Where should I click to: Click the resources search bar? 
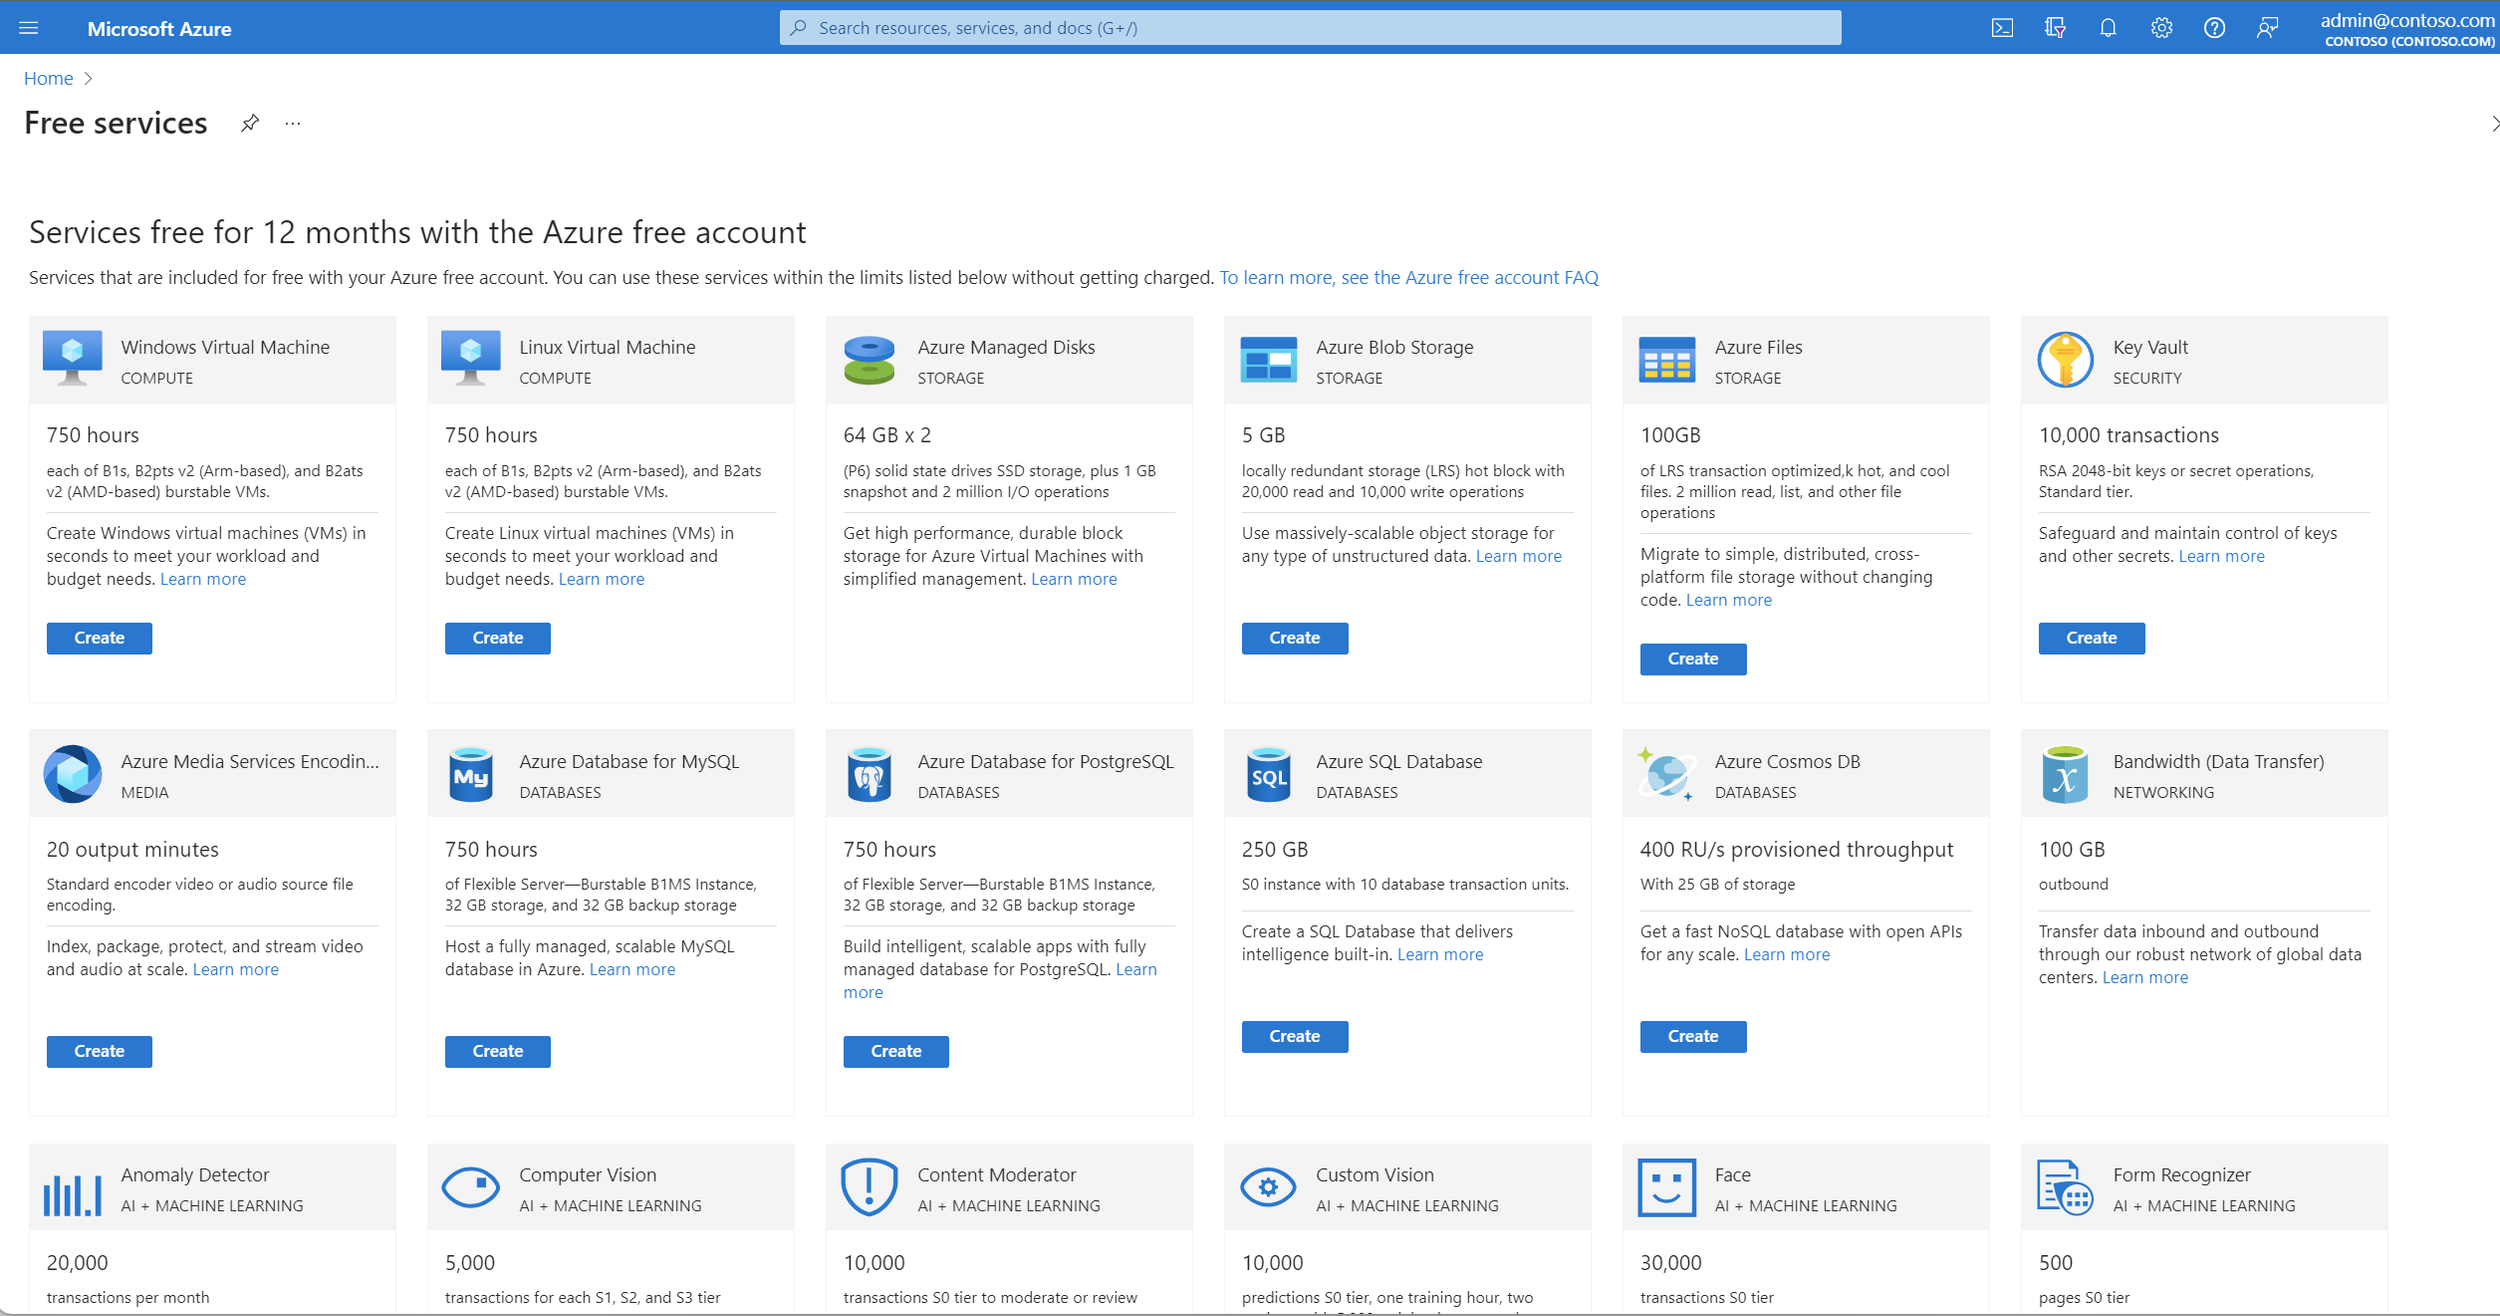point(1310,27)
